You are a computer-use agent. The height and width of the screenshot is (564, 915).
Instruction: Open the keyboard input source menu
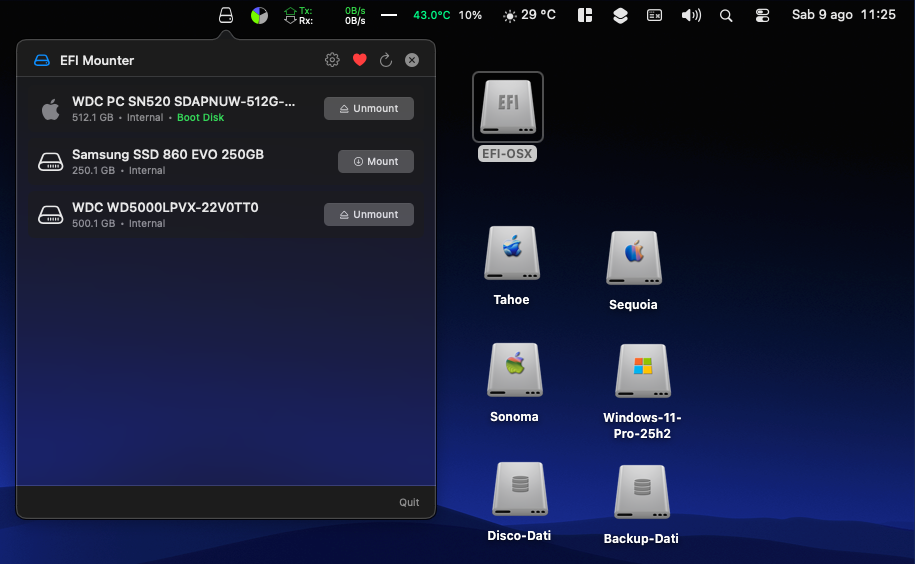tap(655, 15)
